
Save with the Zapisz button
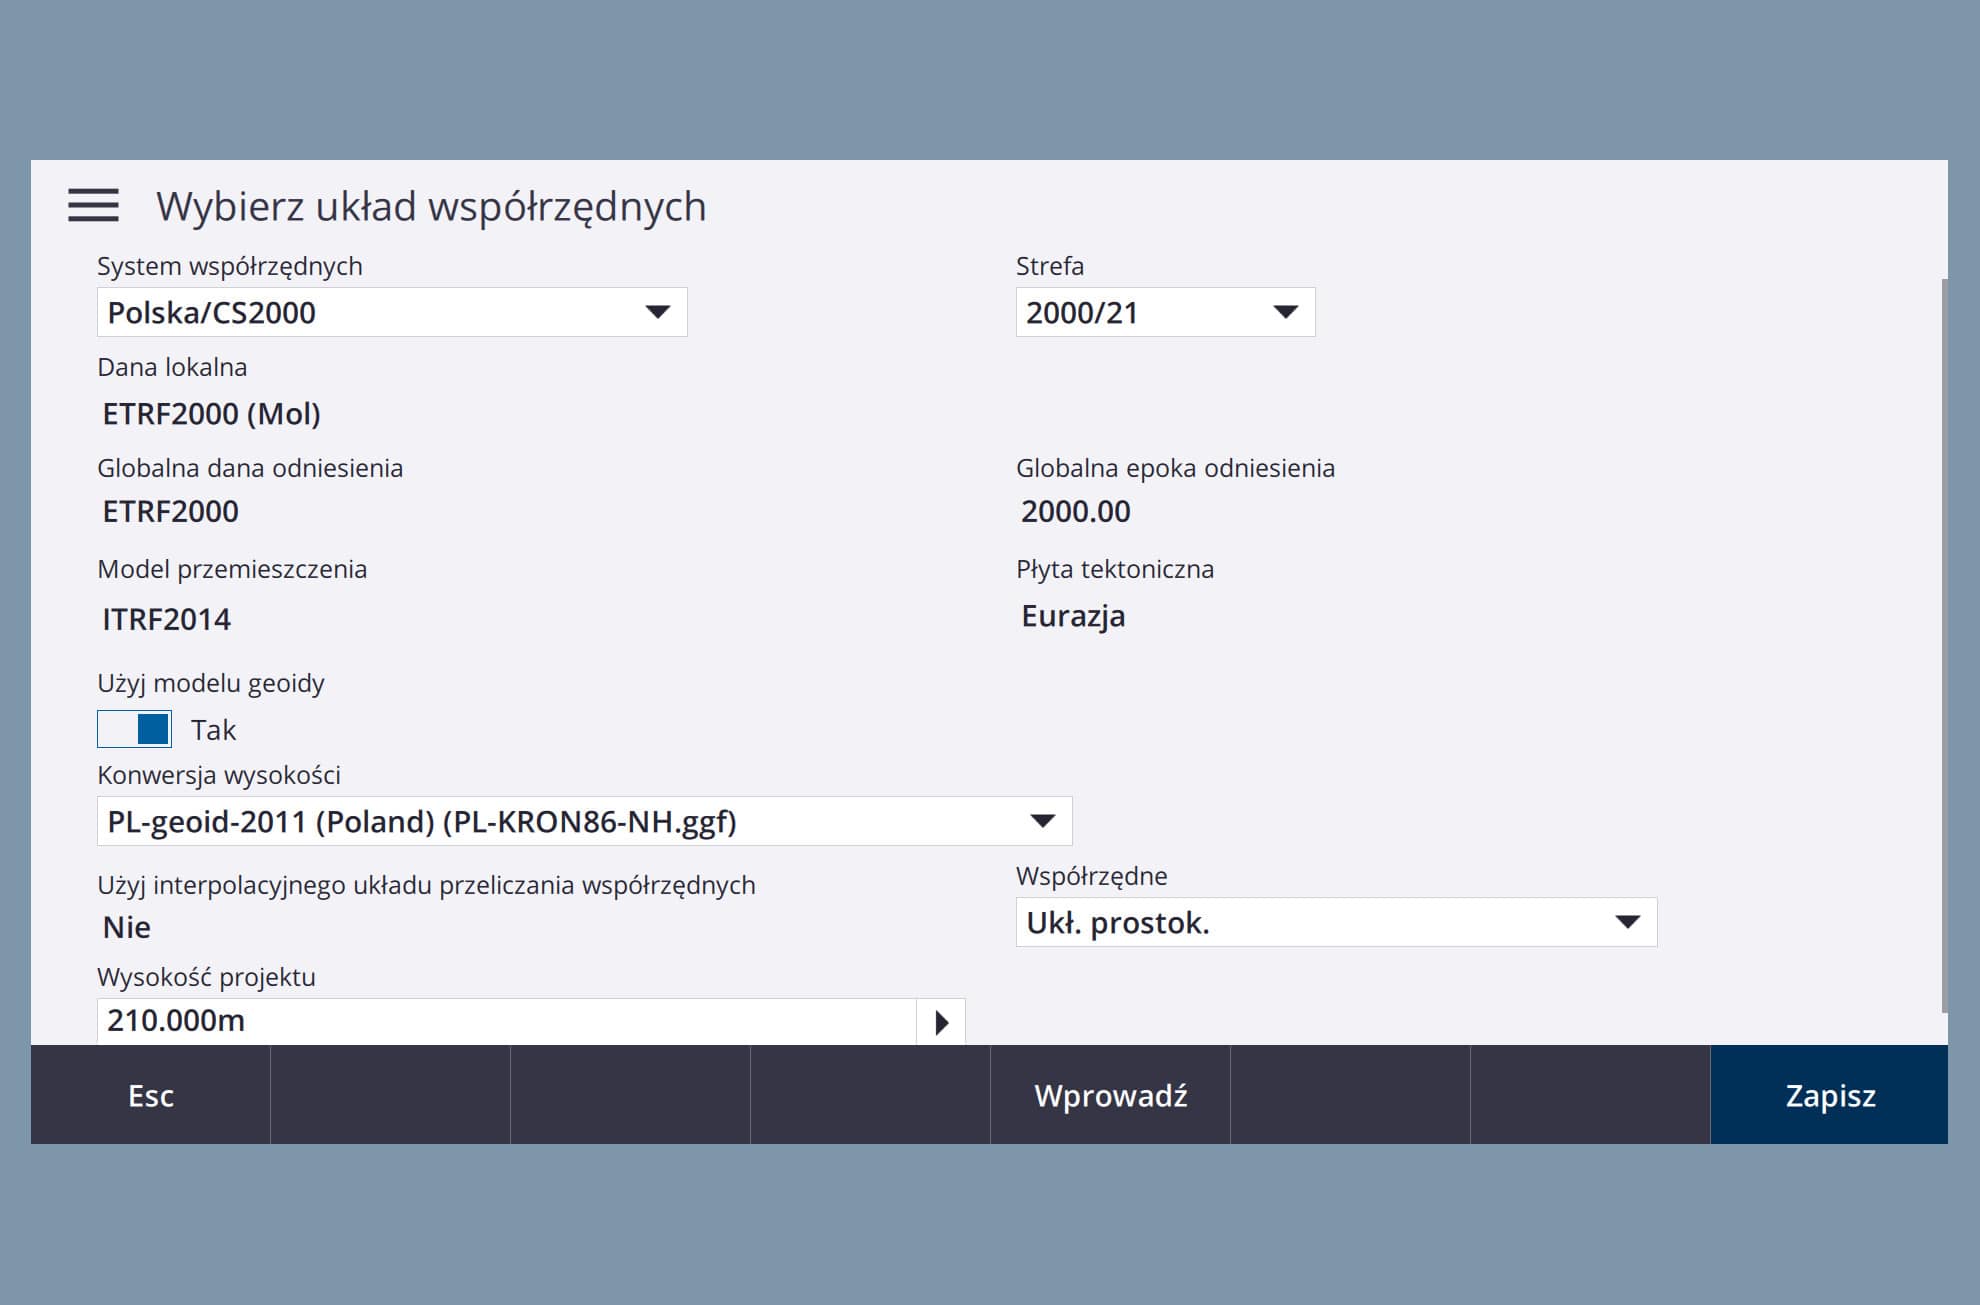(1829, 1095)
